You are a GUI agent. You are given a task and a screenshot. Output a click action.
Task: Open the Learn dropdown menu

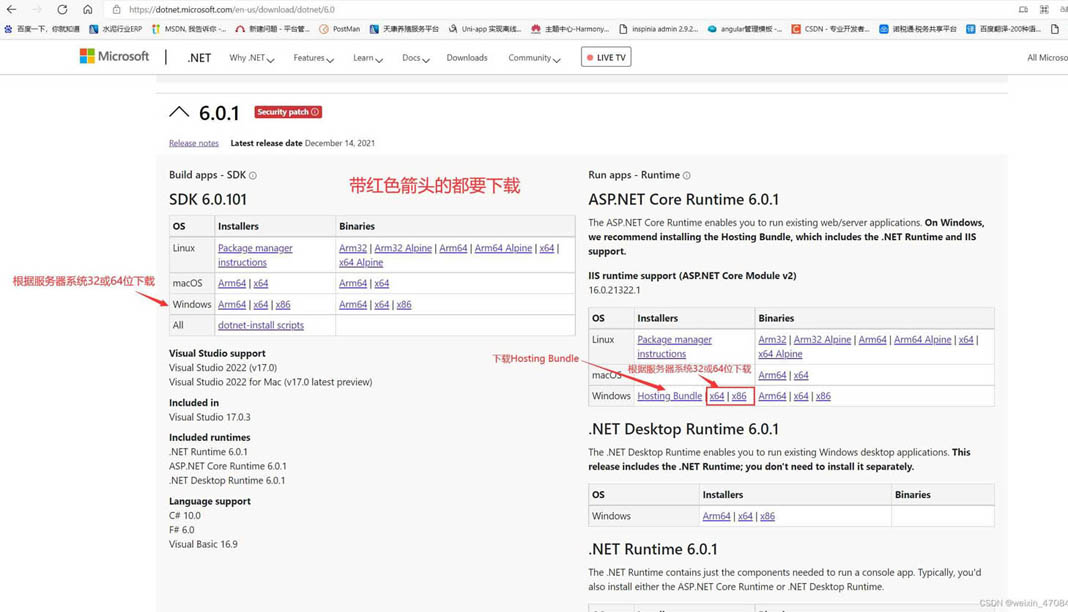367,58
